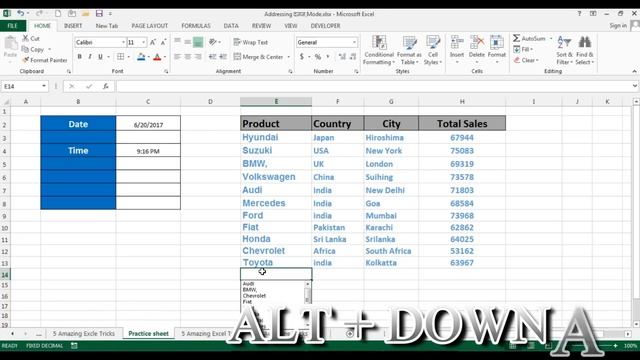Screen dimensions: 640x360
Task: Switch to the INSERT ribbon tab
Action: [x=73, y=26]
